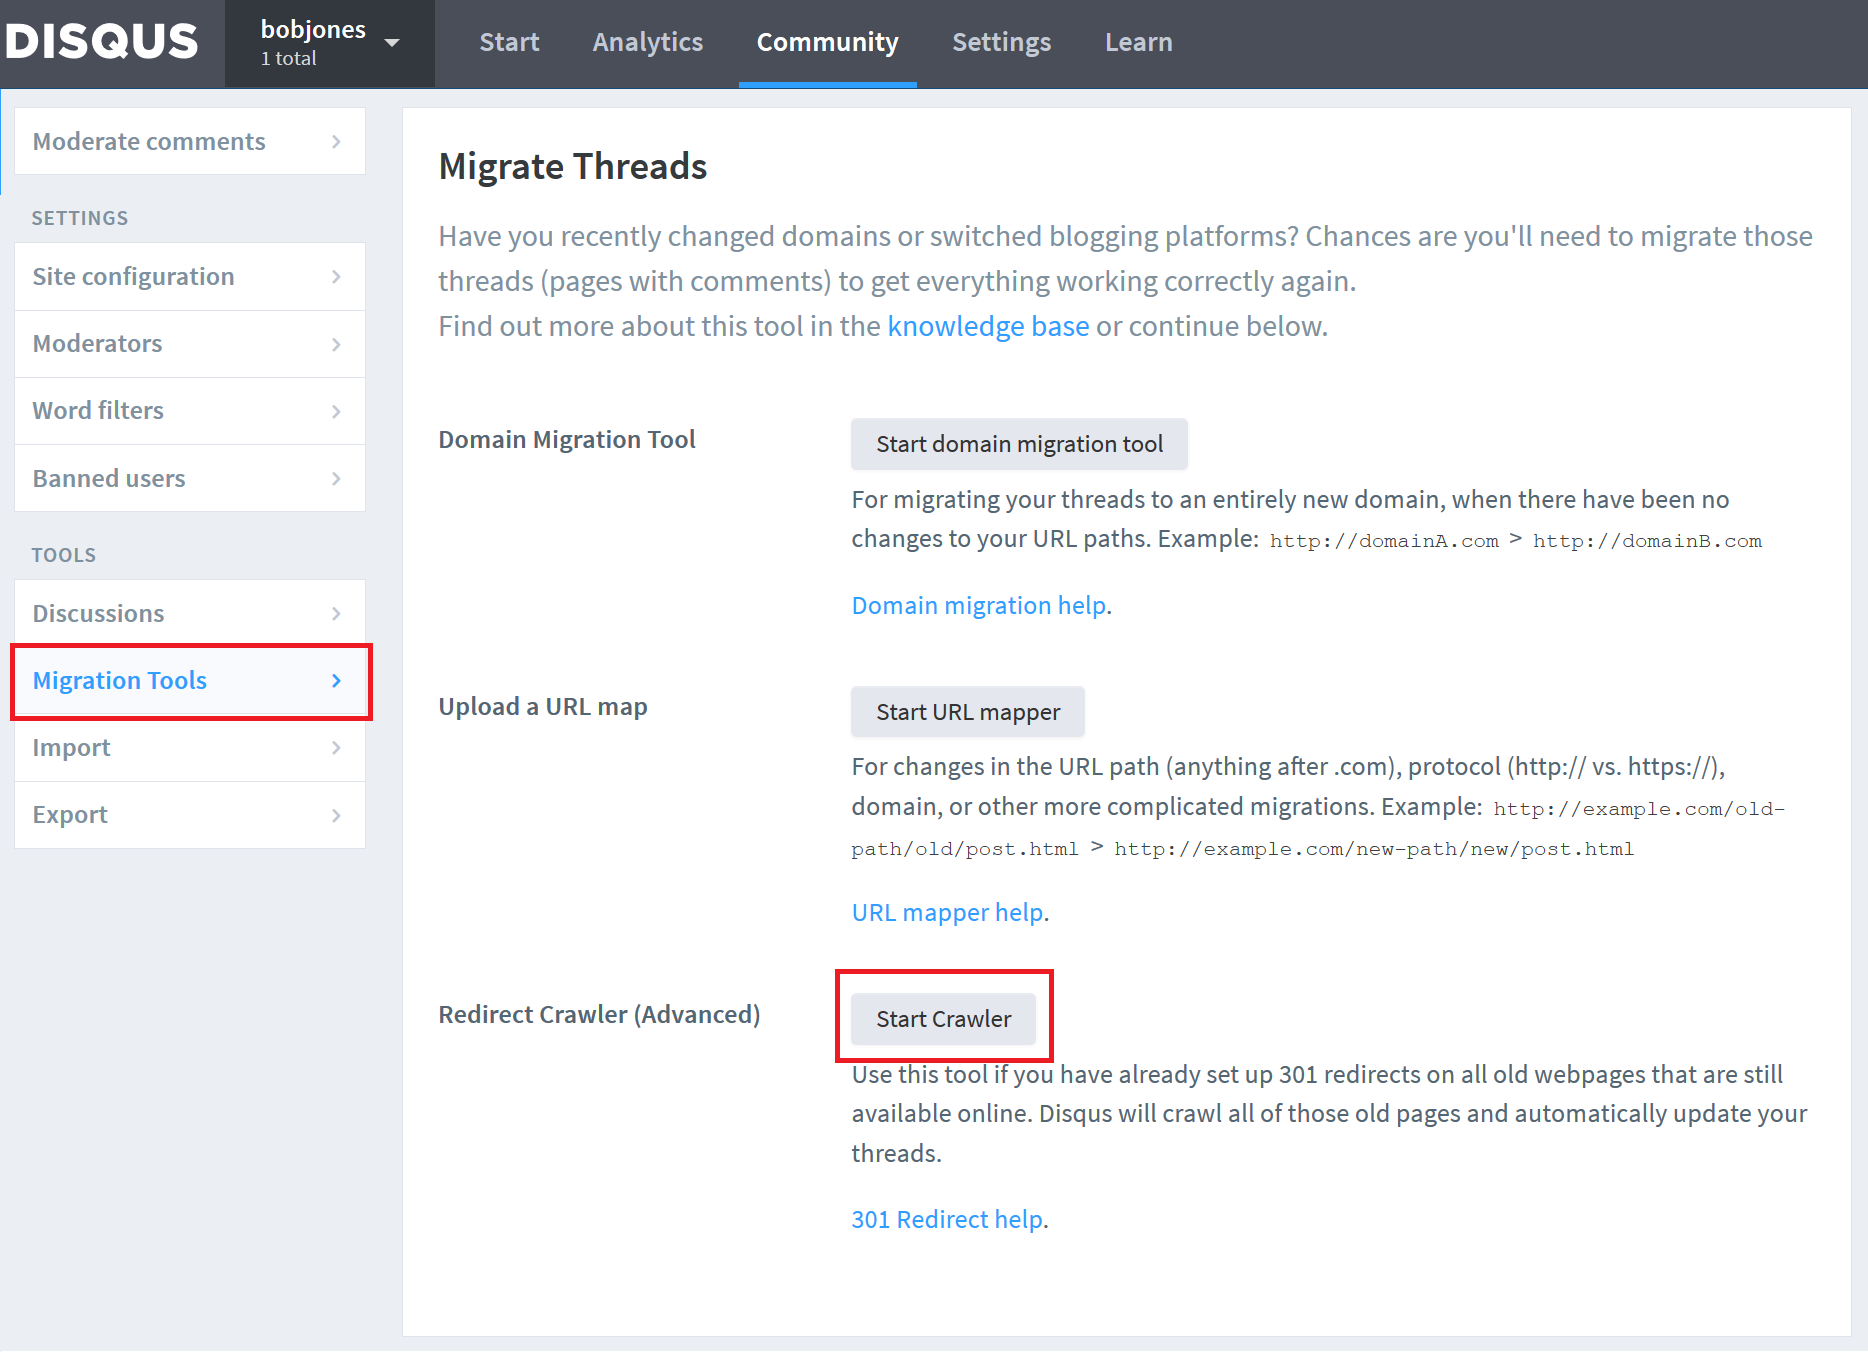The height and width of the screenshot is (1352, 1868).
Task: Open the 301 Redirect help link
Action: (x=945, y=1219)
